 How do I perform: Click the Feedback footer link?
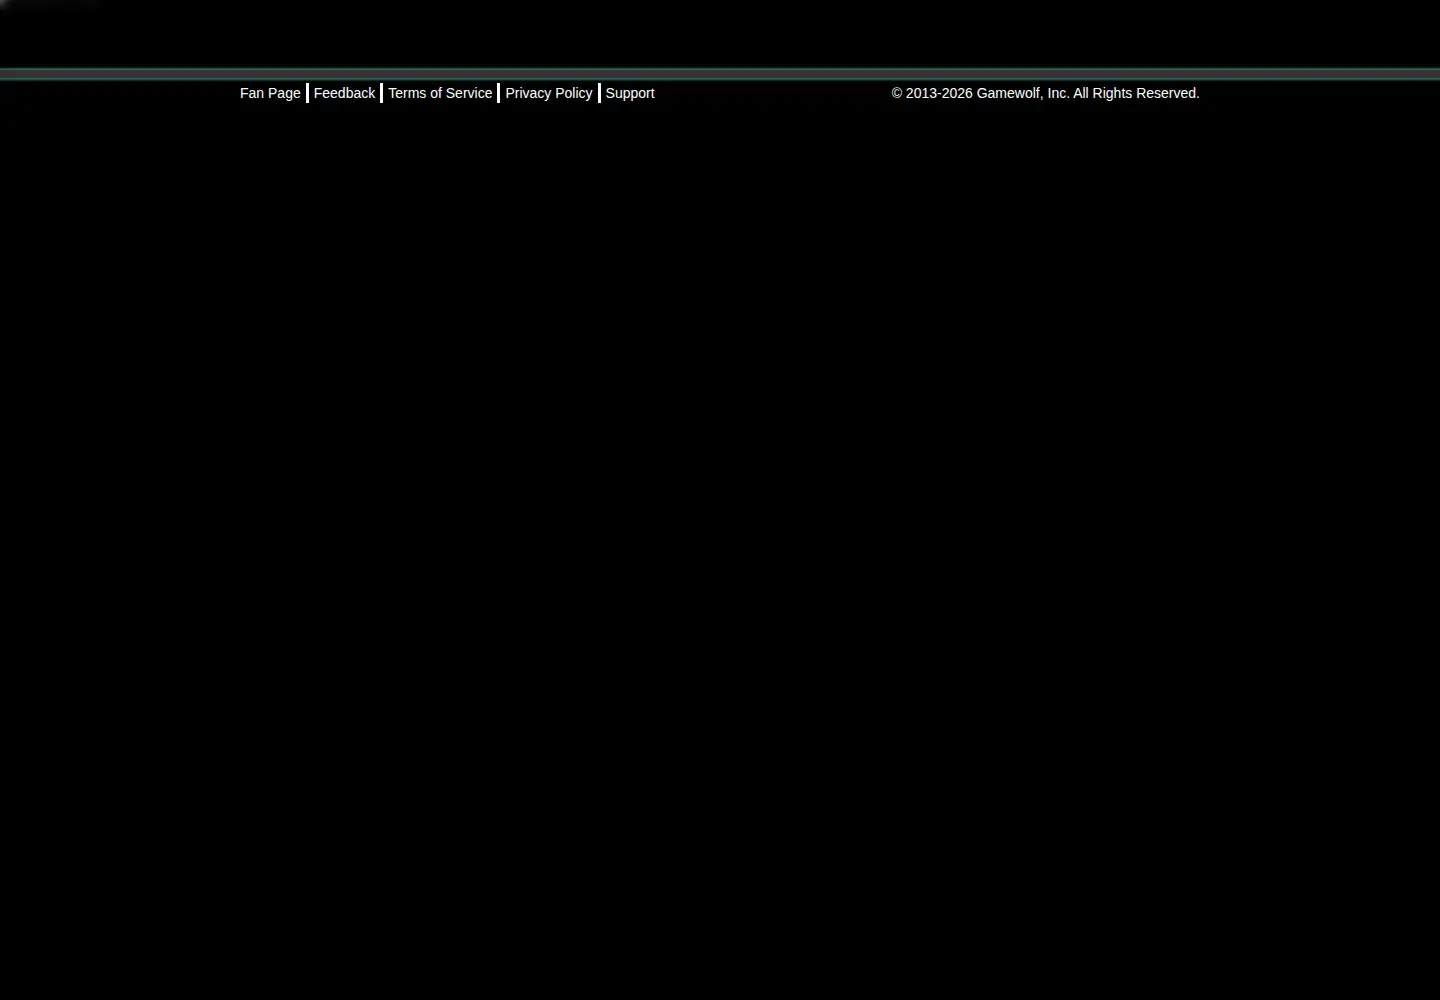coord(344,93)
